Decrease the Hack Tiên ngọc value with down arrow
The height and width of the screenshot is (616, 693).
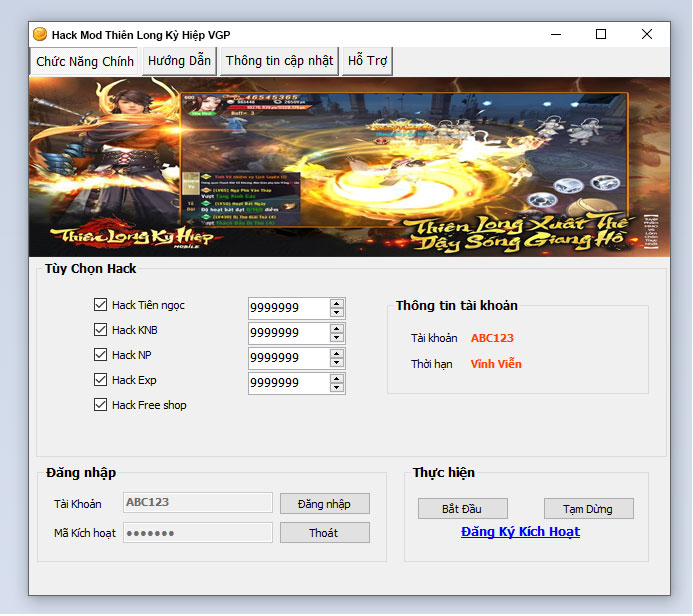point(337,312)
